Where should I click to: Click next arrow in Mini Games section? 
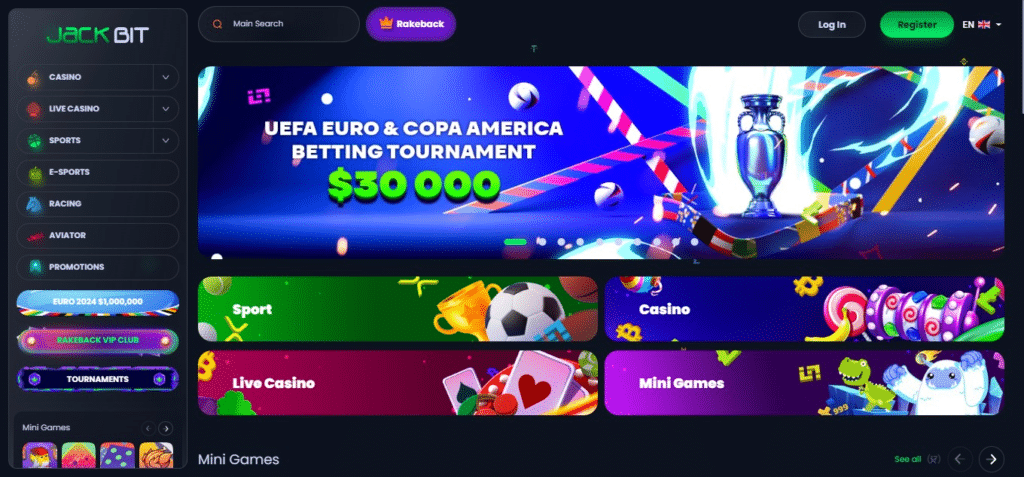pyautogui.click(x=992, y=459)
